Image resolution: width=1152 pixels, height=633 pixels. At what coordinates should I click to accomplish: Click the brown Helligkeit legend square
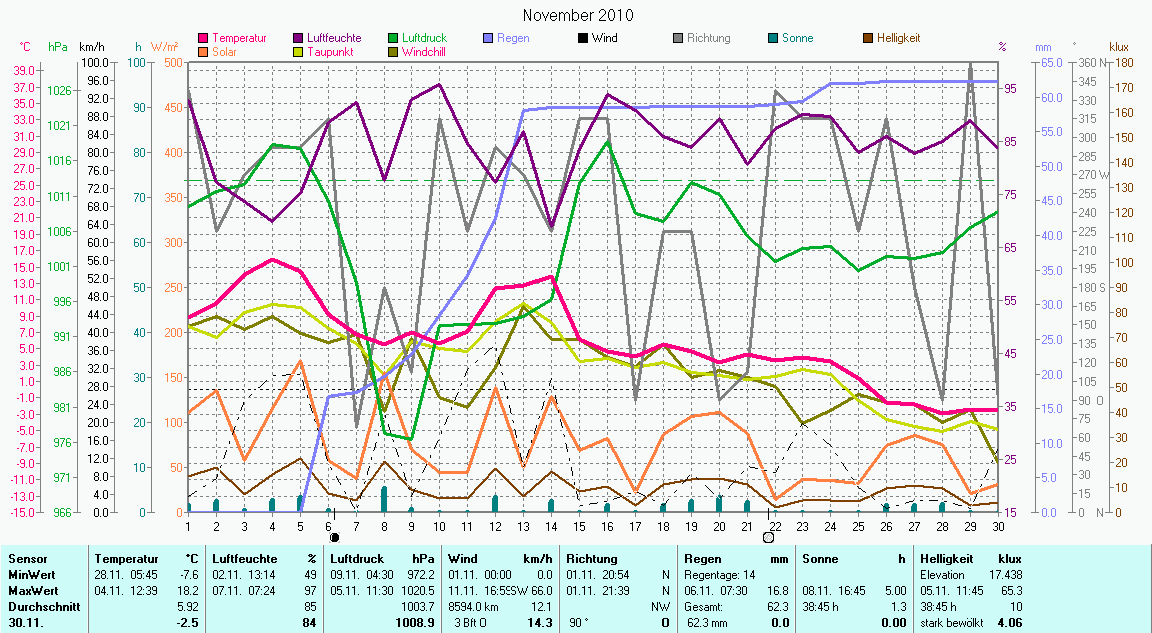(867, 39)
